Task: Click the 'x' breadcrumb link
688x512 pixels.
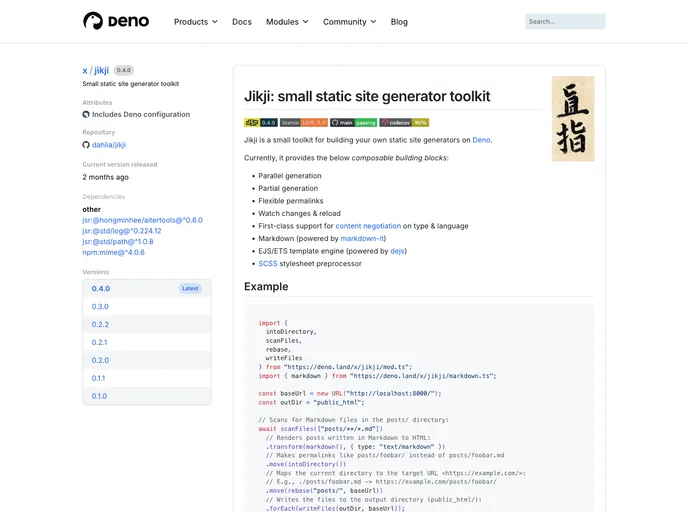Action: [x=85, y=70]
